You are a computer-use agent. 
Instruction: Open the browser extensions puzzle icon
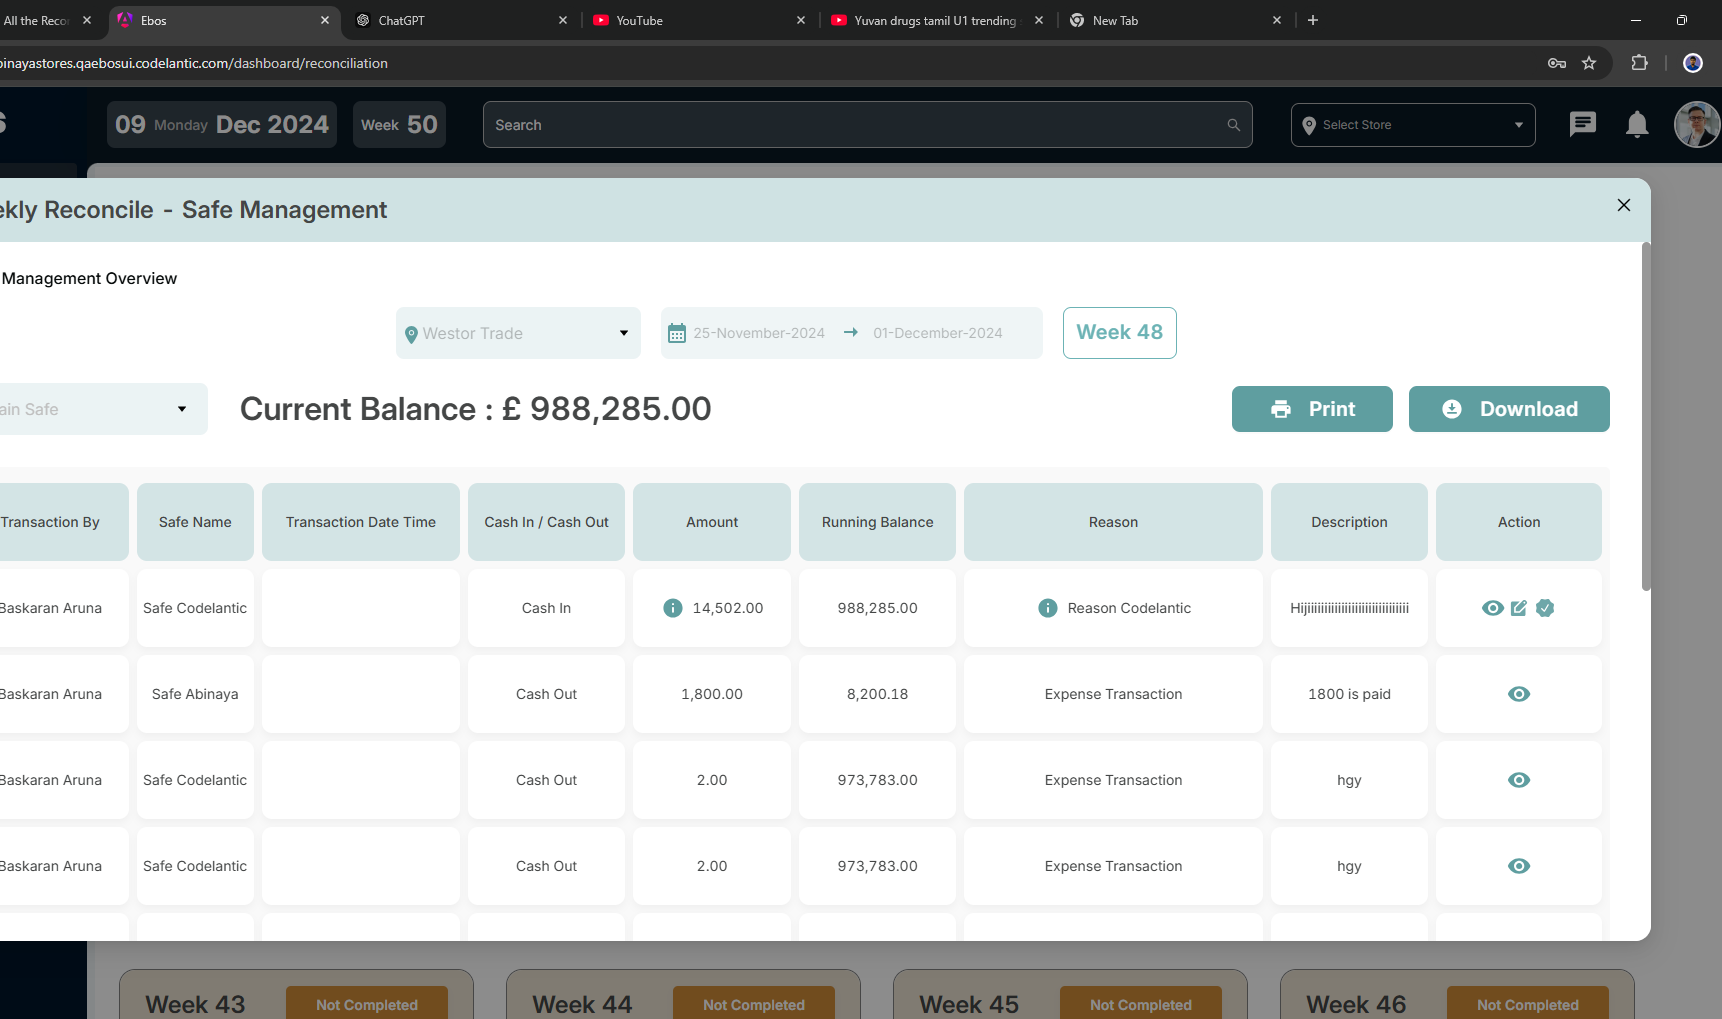[x=1639, y=63]
